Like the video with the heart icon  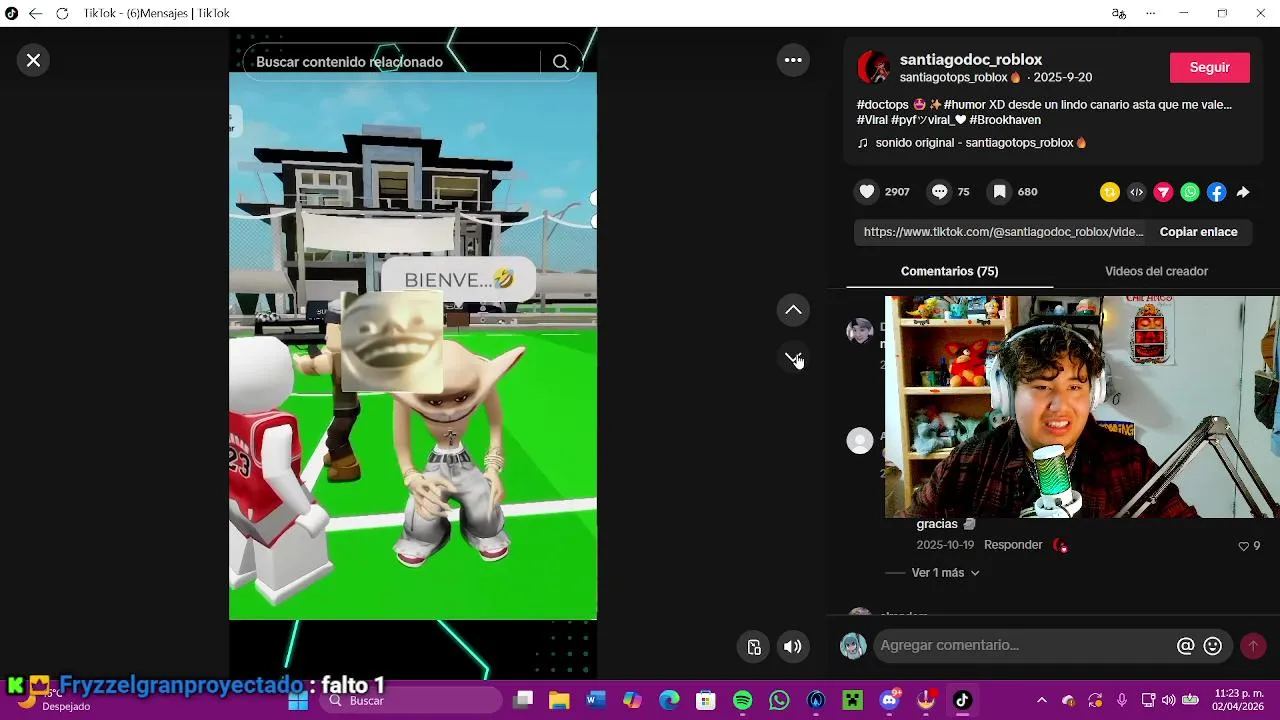point(867,192)
